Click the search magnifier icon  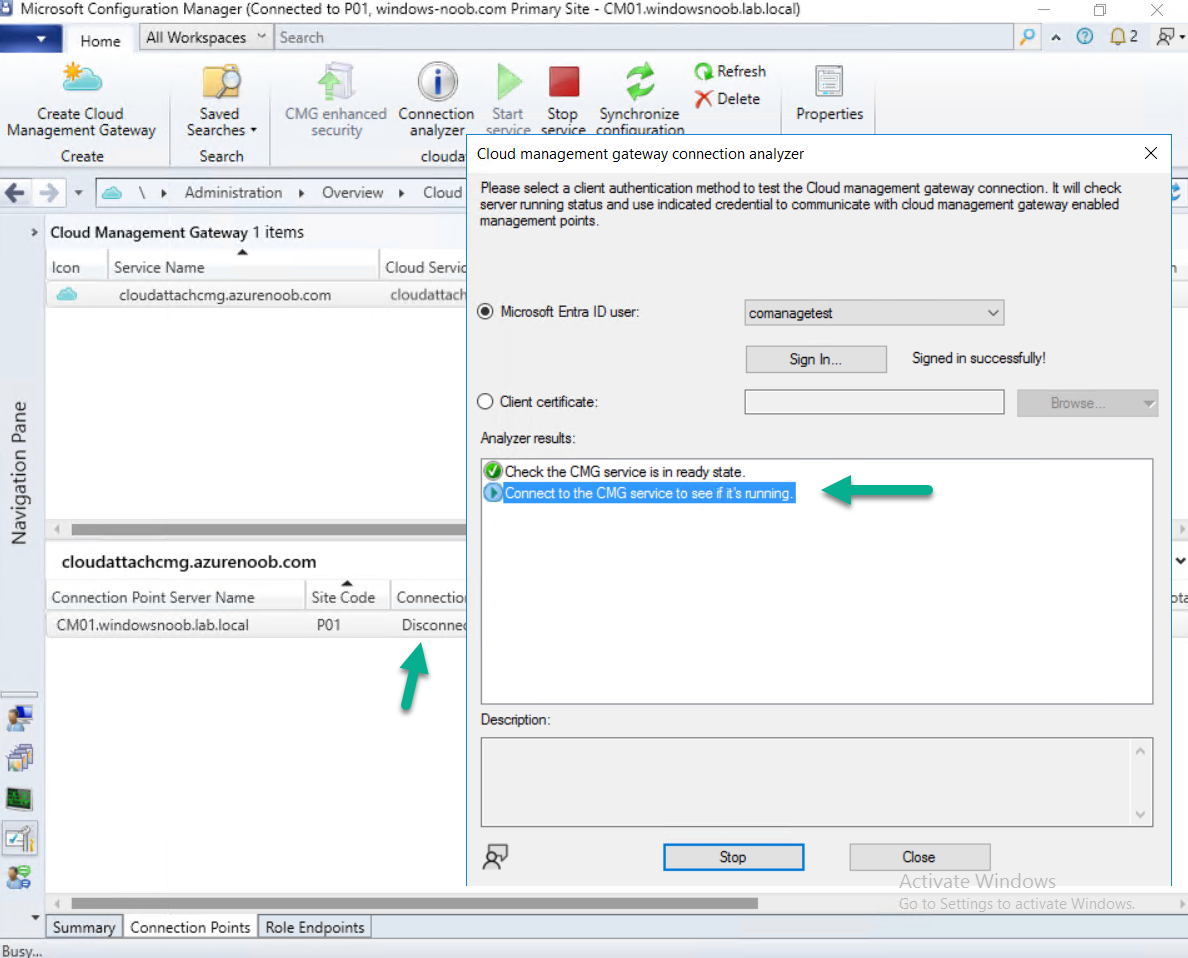click(x=1027, y=37)
